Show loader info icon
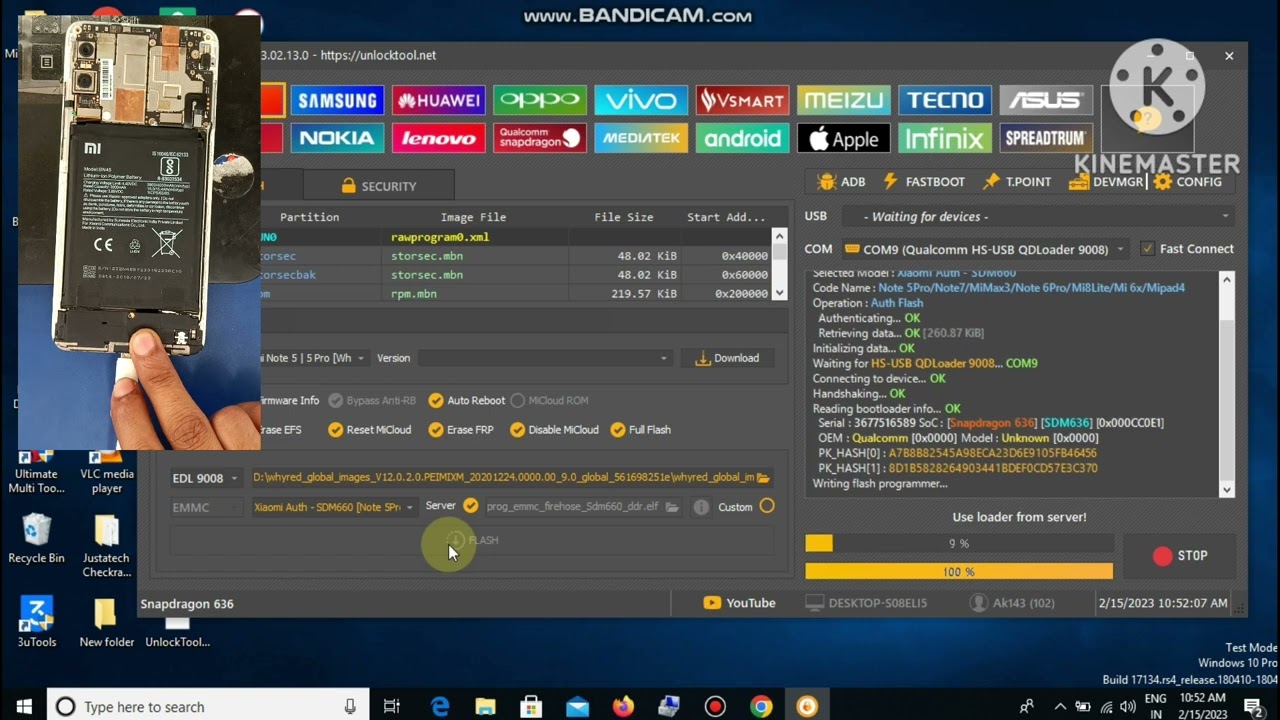 tap(701, 507)
